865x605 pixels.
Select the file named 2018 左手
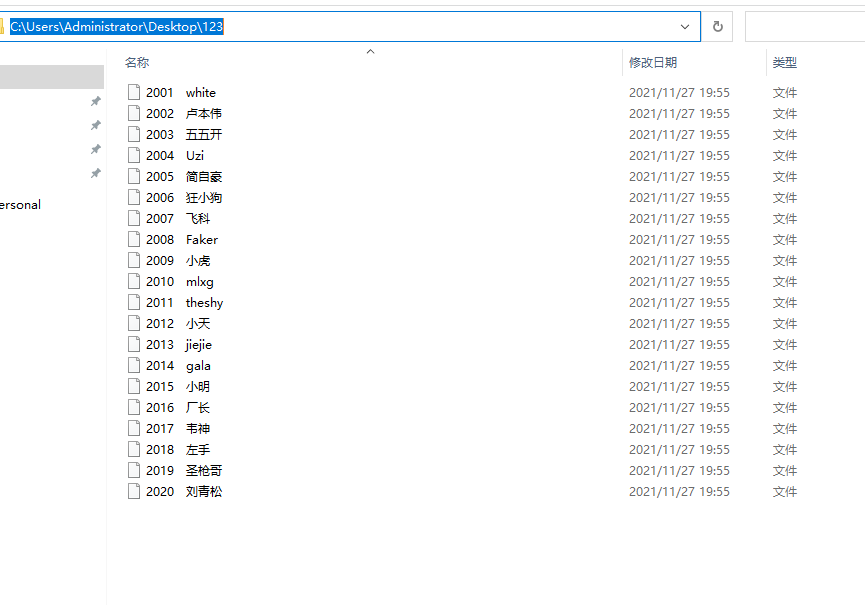178,449
